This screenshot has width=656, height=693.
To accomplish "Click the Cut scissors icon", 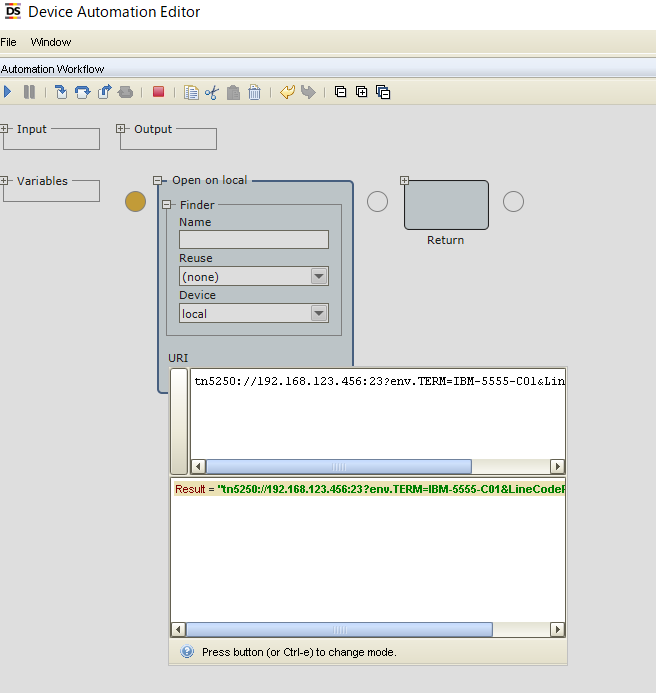I will (x=212, y=92).
